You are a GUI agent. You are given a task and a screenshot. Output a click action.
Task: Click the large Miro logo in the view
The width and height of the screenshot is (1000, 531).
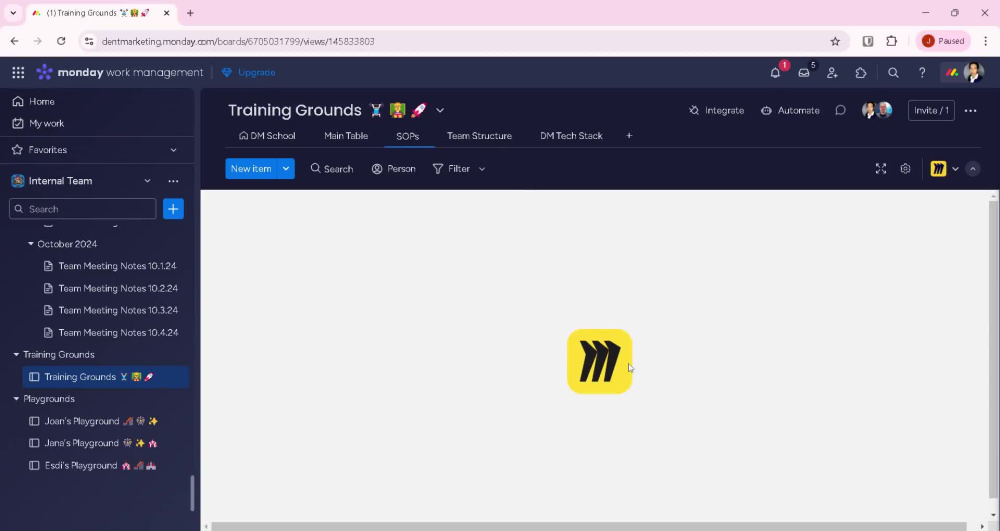(599, 361)
